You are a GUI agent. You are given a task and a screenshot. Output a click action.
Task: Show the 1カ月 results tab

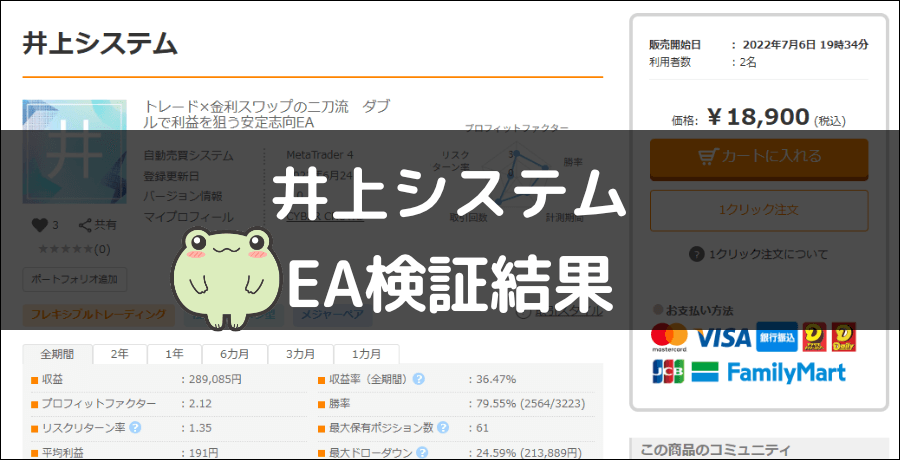(364, 354)
